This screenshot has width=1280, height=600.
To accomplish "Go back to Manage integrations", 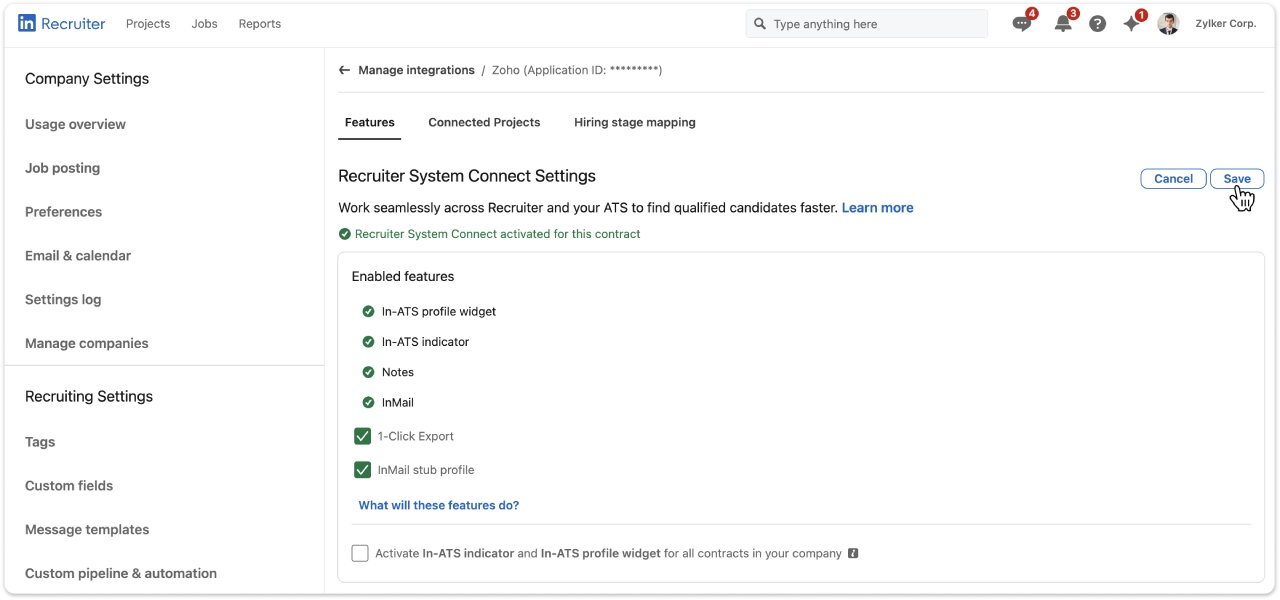I will coord(416,70).
